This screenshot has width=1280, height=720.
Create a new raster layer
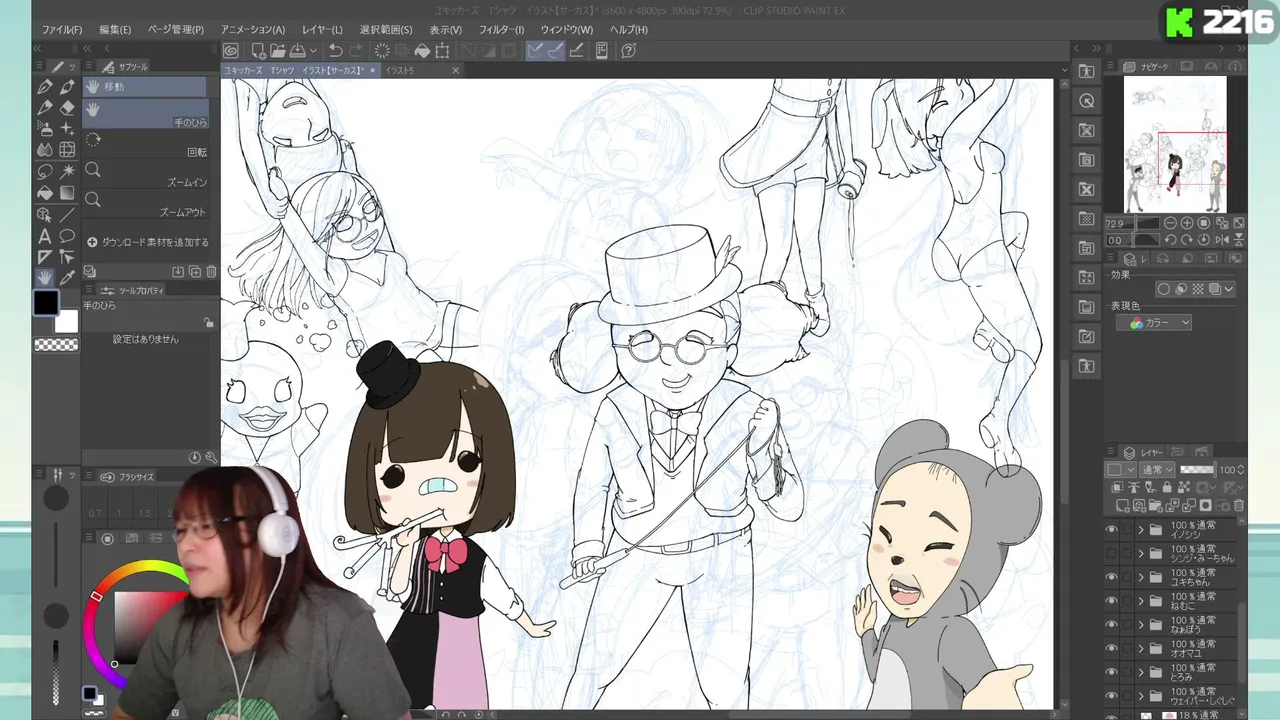1125,506
